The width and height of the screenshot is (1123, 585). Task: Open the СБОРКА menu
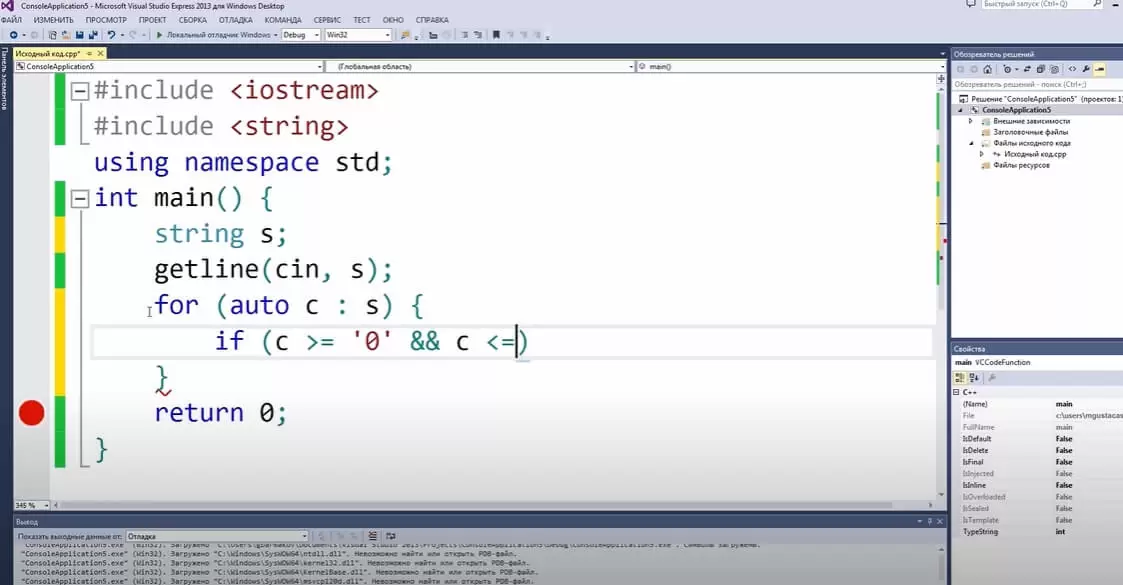193,20
